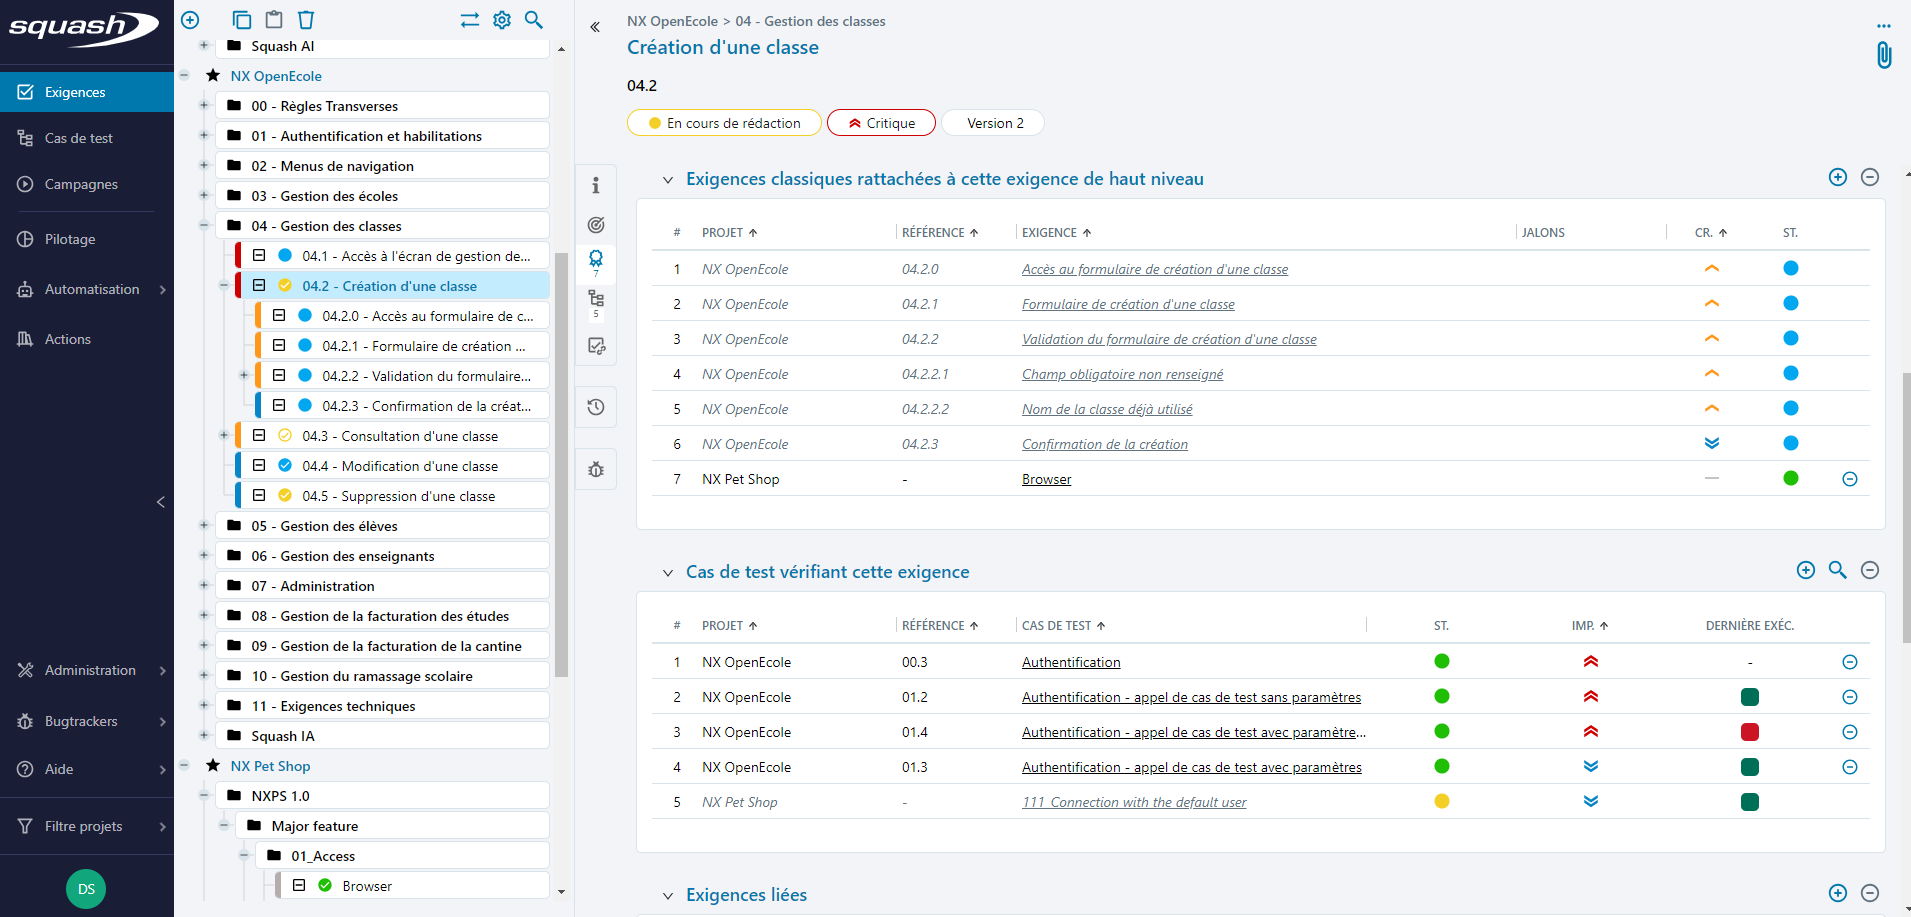Collapse the left navigation sidebar arrow
Viewport: 1911px width, 917px height.
161,502
